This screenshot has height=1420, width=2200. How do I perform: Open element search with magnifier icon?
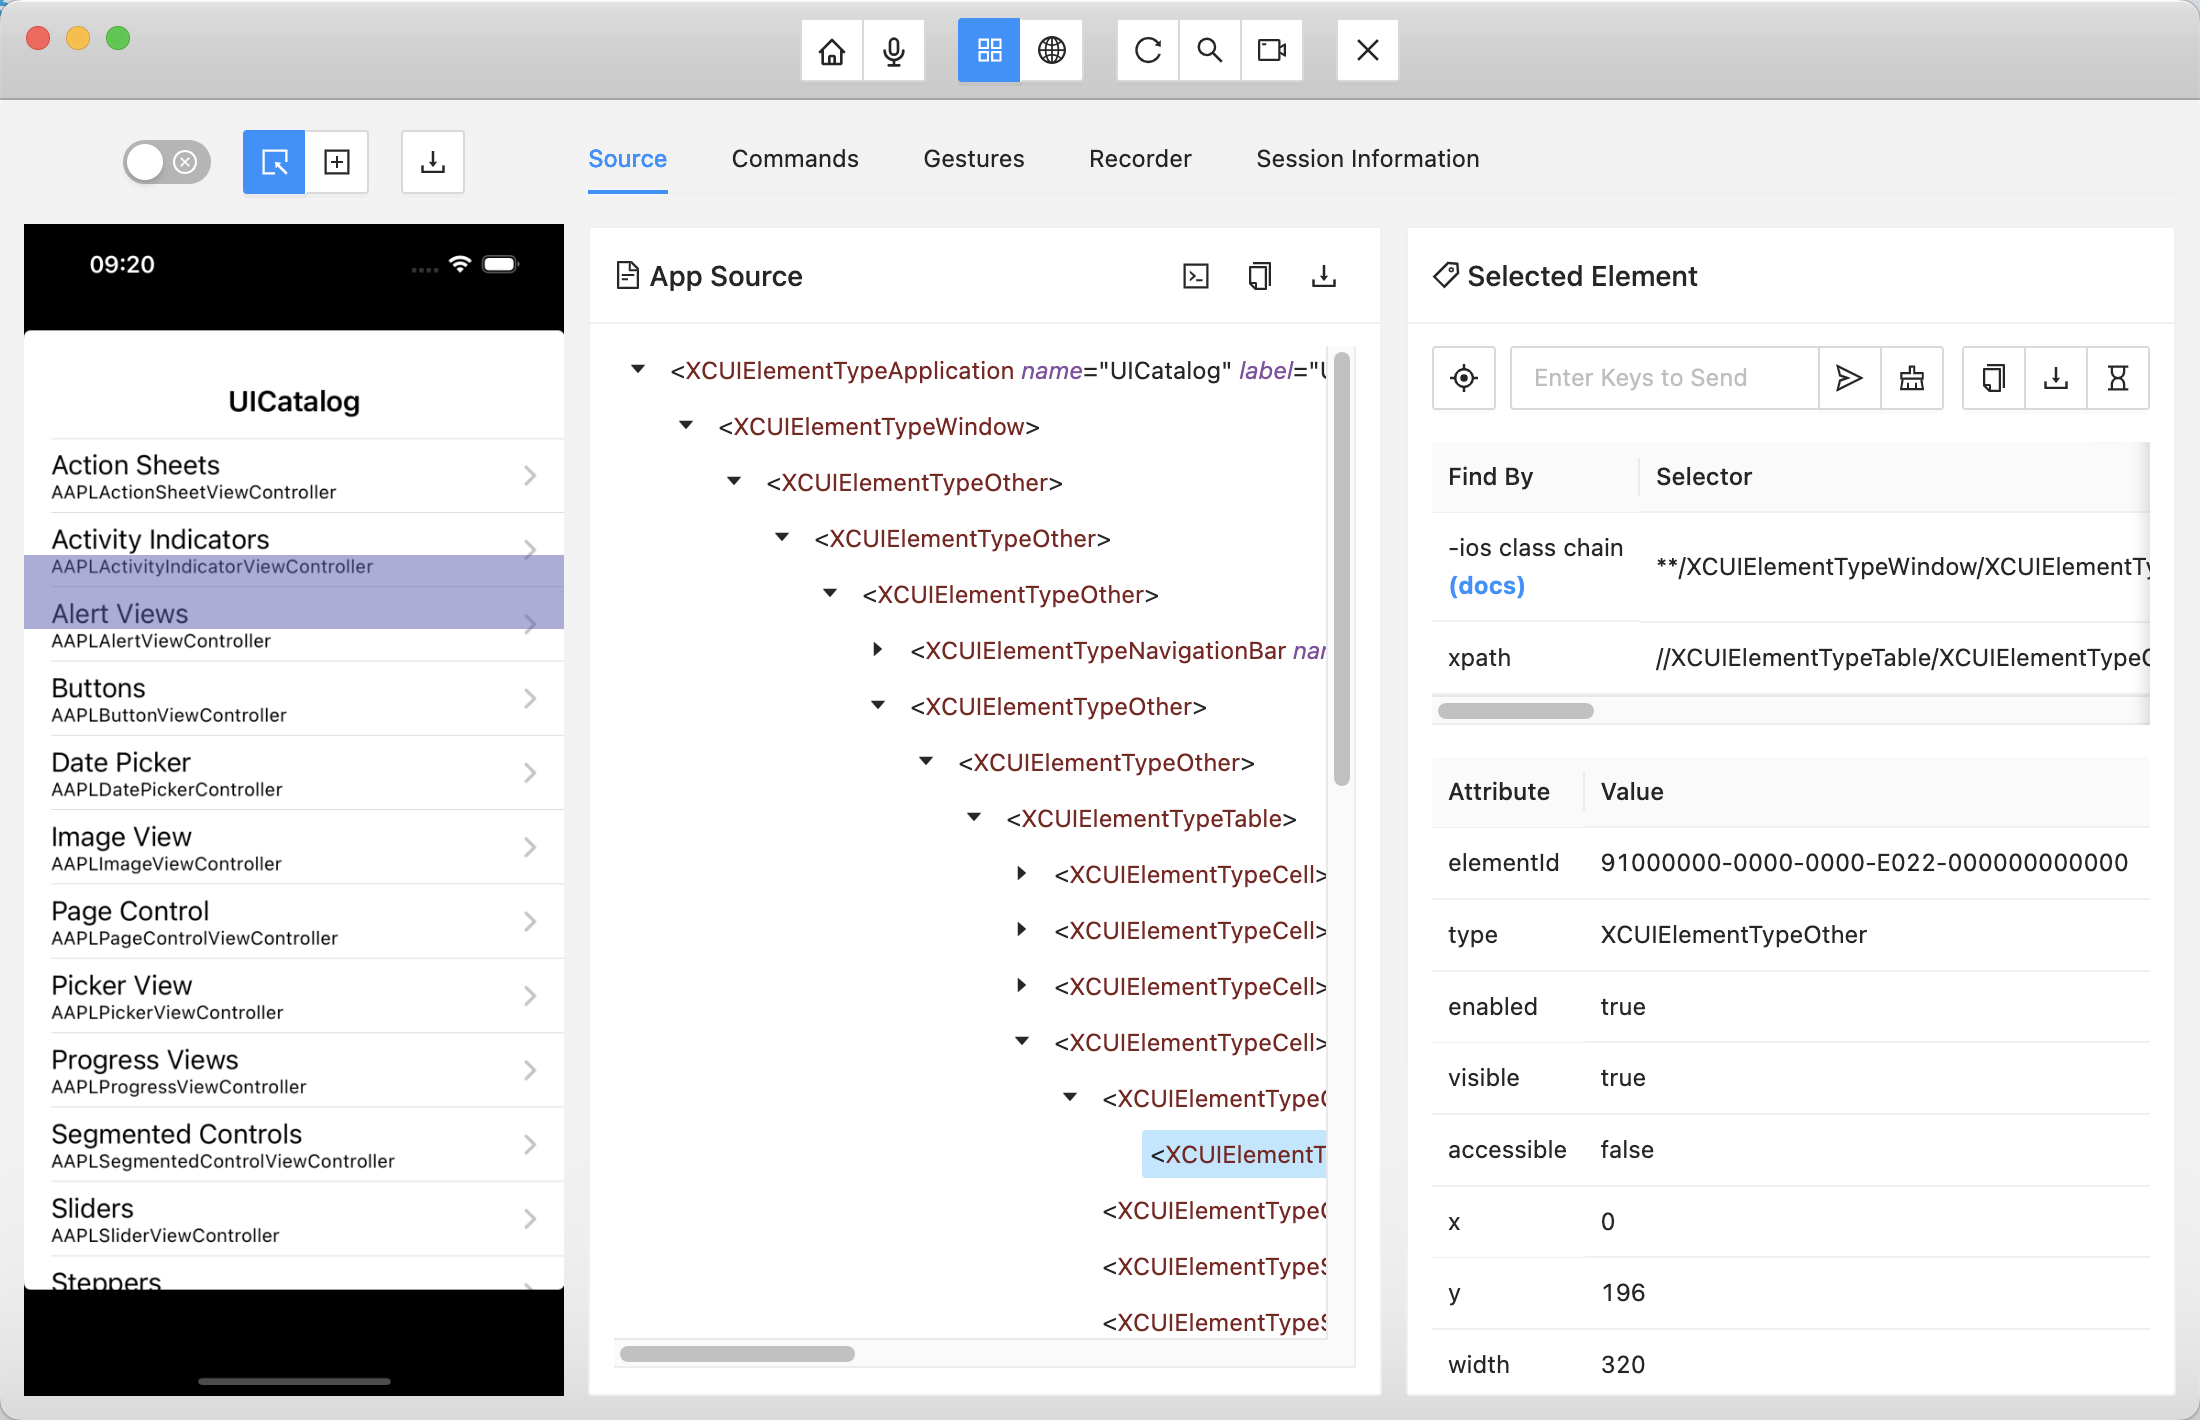(1210, 50)
